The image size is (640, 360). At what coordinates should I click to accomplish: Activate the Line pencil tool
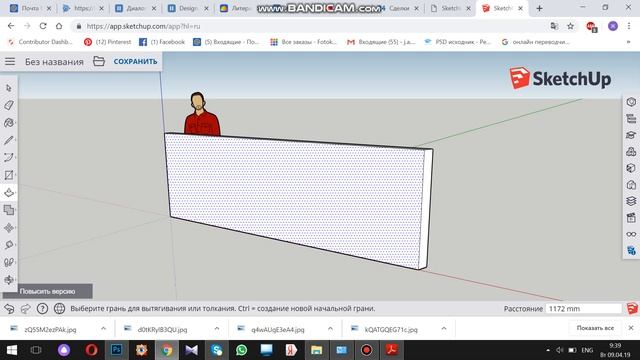(9, 140)
